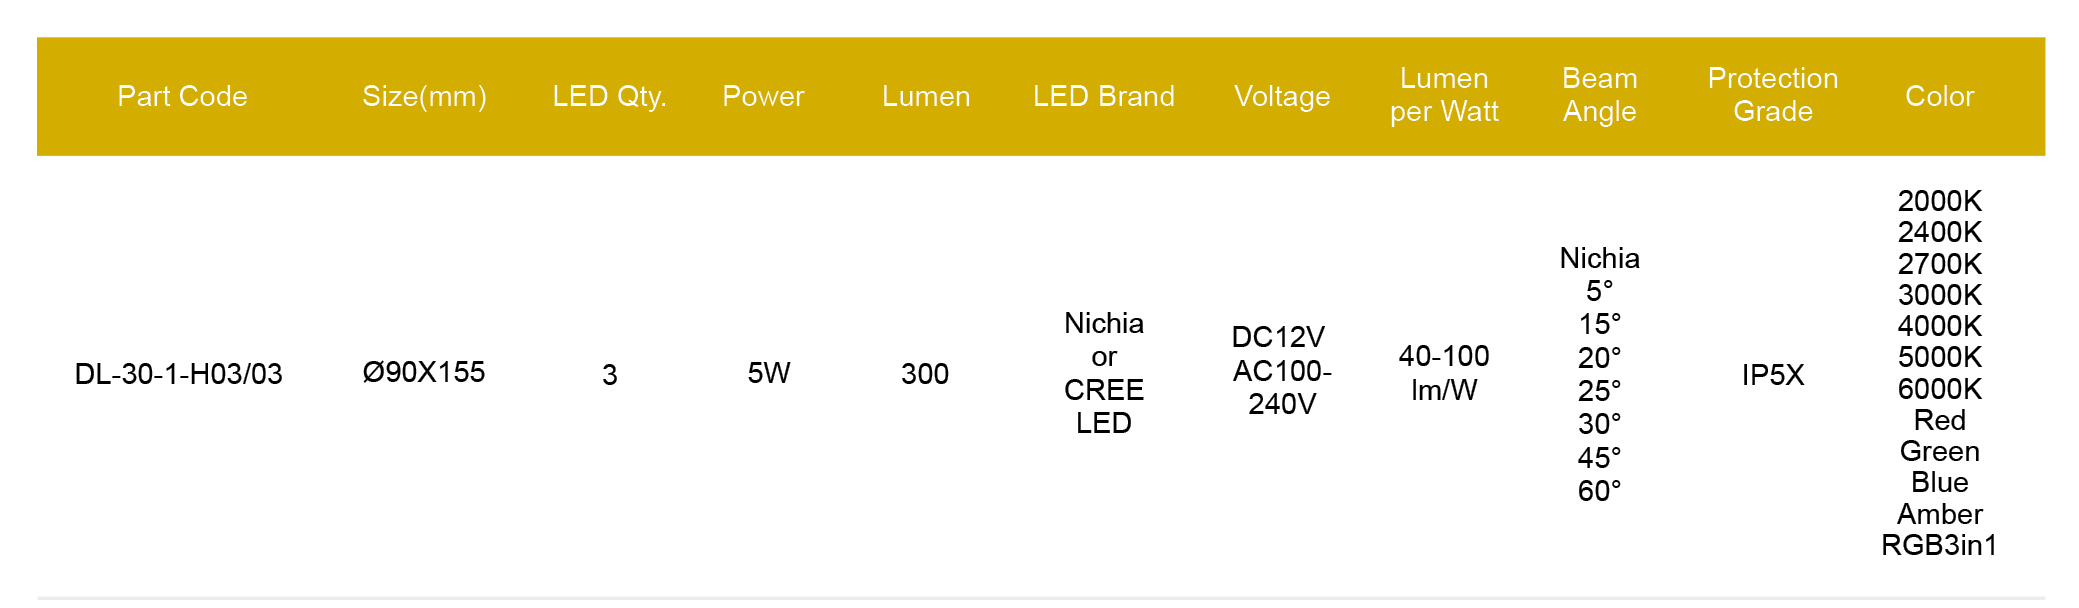The height and width of the screenshot is (608, 2079).
Task: Click the 45° beam angle value
Action: [1600, 458]
